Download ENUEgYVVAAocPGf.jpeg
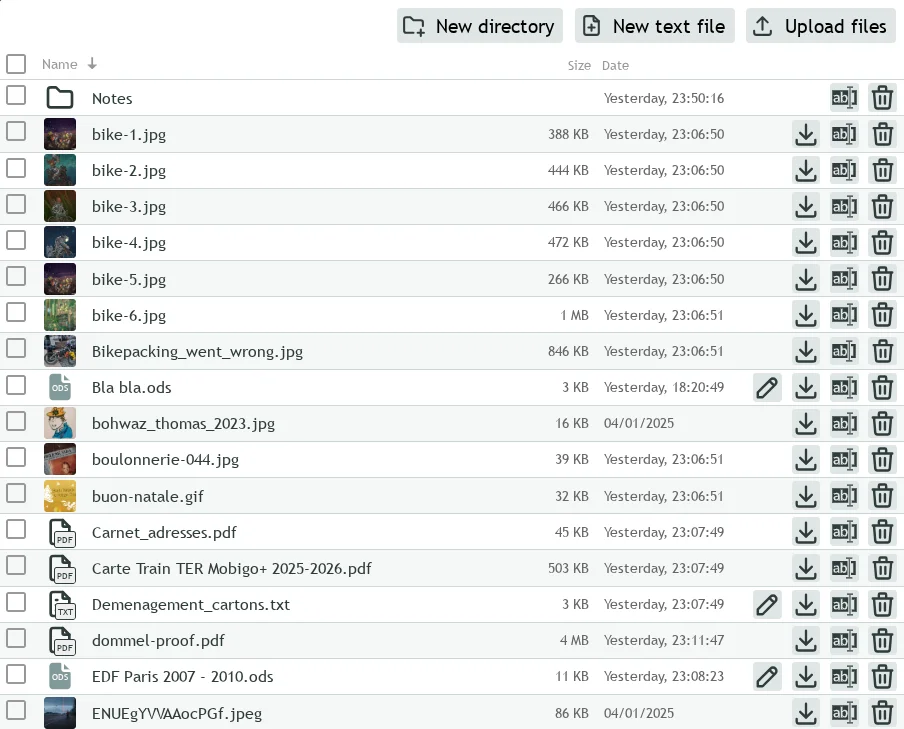 (805, 713)
